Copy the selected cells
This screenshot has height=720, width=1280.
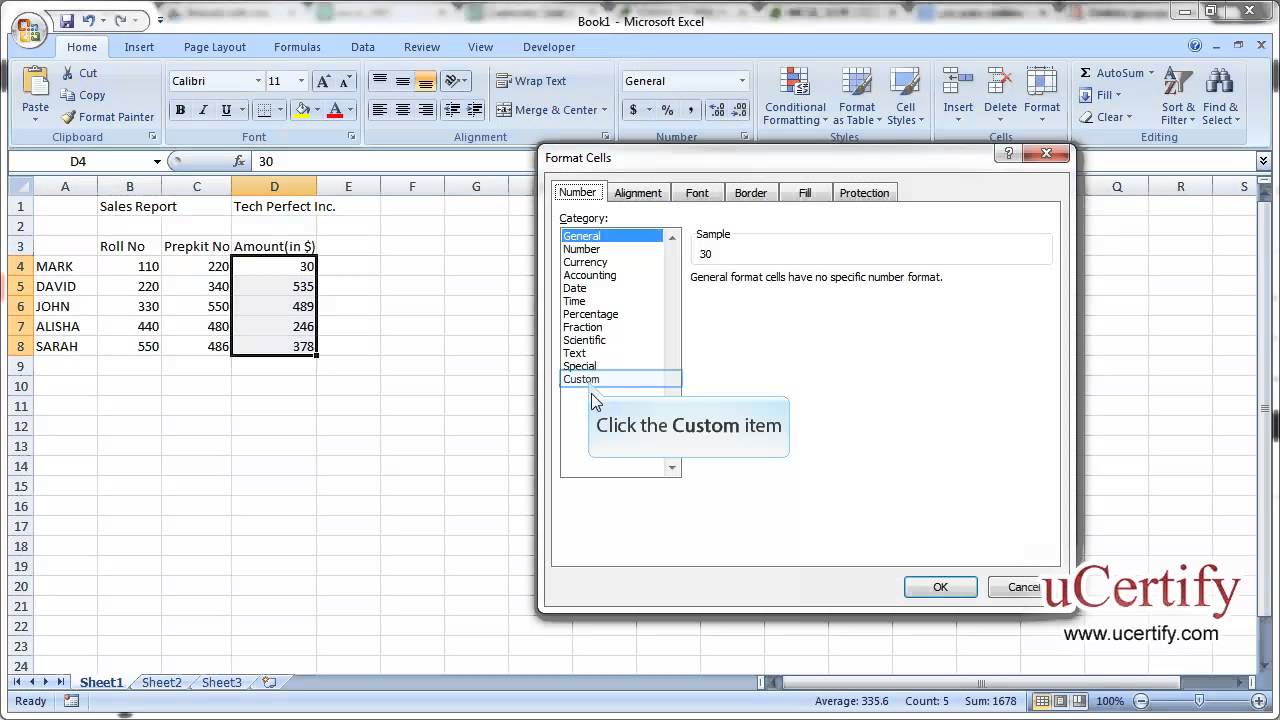(83, 95)
